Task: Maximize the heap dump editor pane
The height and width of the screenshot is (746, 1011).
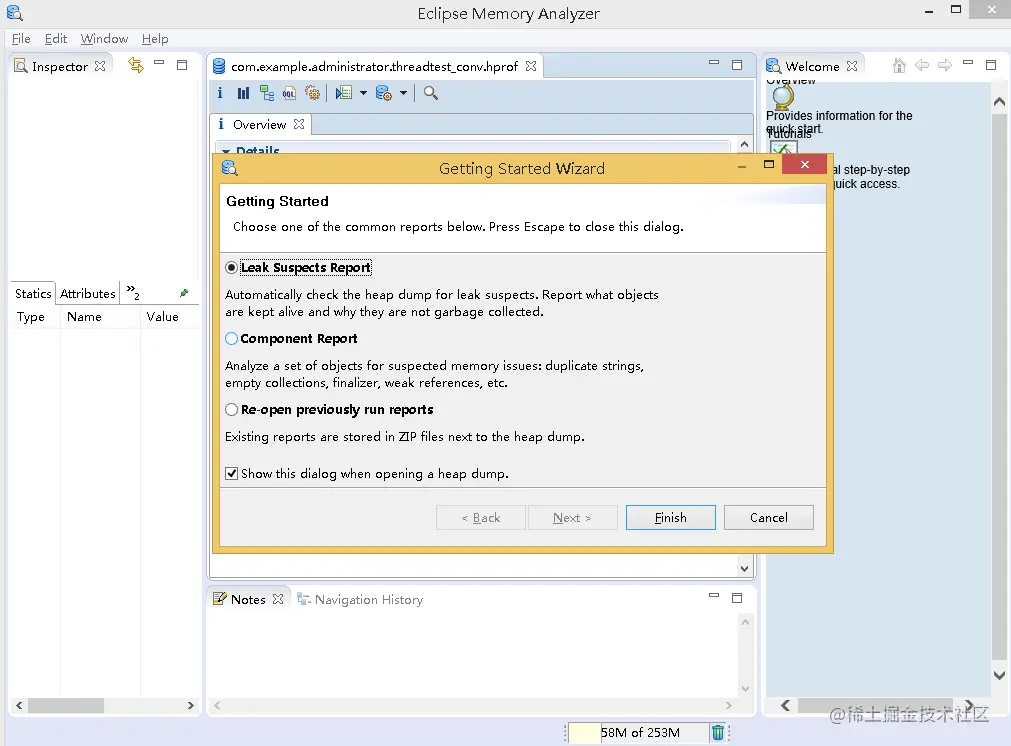Action: (737, 64)
